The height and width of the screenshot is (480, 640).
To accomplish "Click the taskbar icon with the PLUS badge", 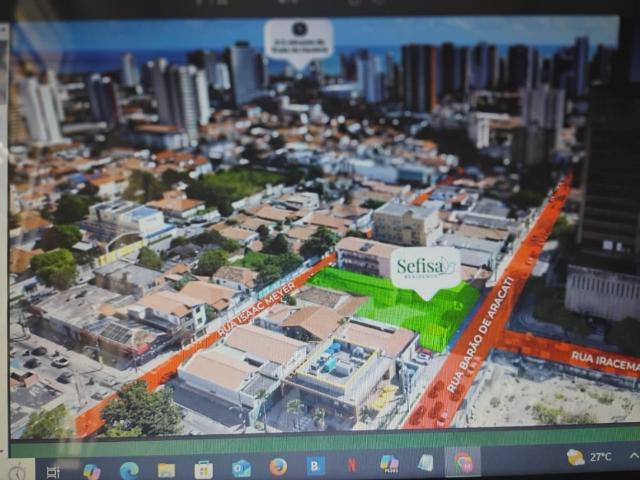I will (x=389, y=463).
